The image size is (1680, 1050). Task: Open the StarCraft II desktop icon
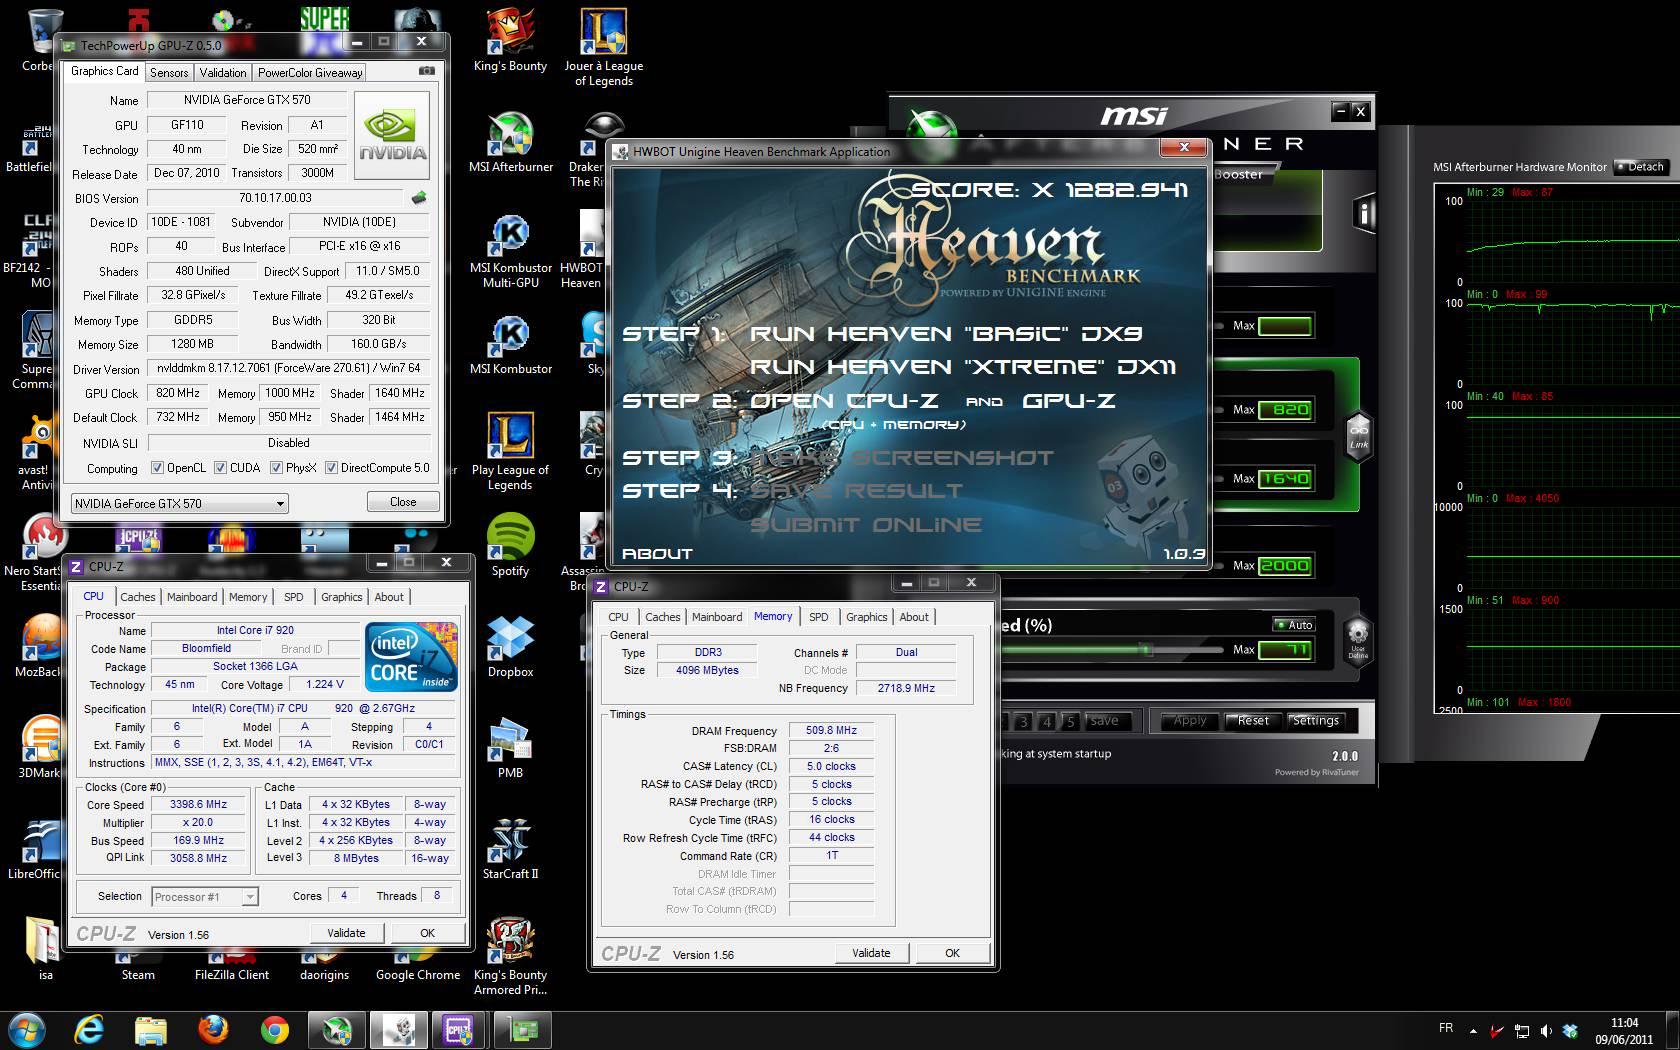510,849
